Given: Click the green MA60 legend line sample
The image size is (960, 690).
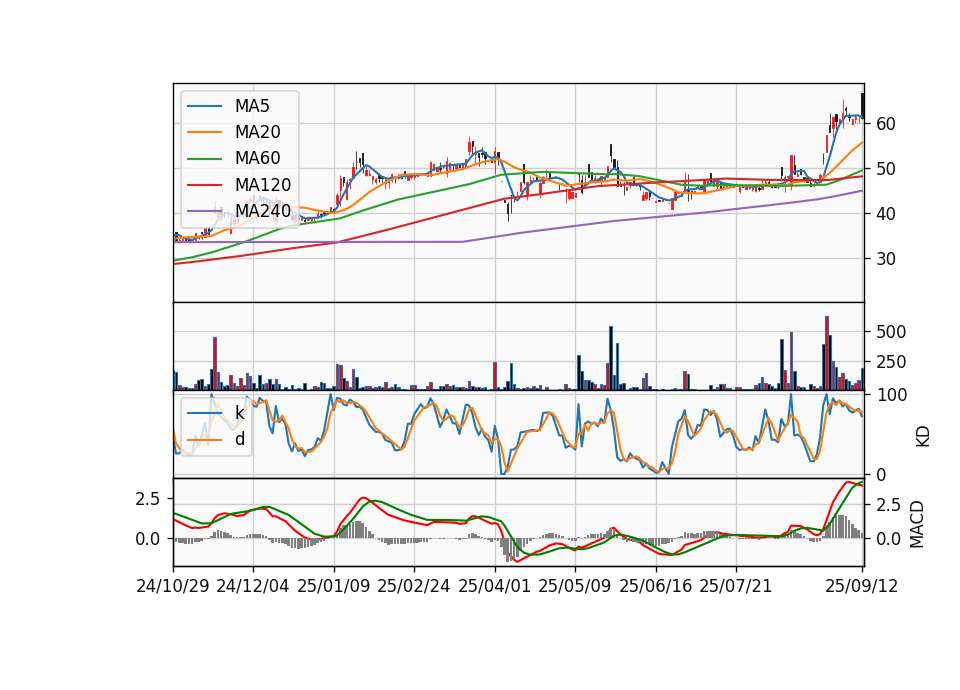Looking at the screenshot, I should pyautogui.click(x=204, y=159).
